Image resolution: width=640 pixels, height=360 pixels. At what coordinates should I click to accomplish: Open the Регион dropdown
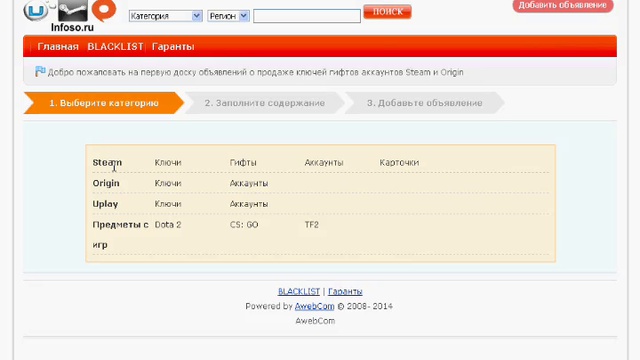coord(228,16)
